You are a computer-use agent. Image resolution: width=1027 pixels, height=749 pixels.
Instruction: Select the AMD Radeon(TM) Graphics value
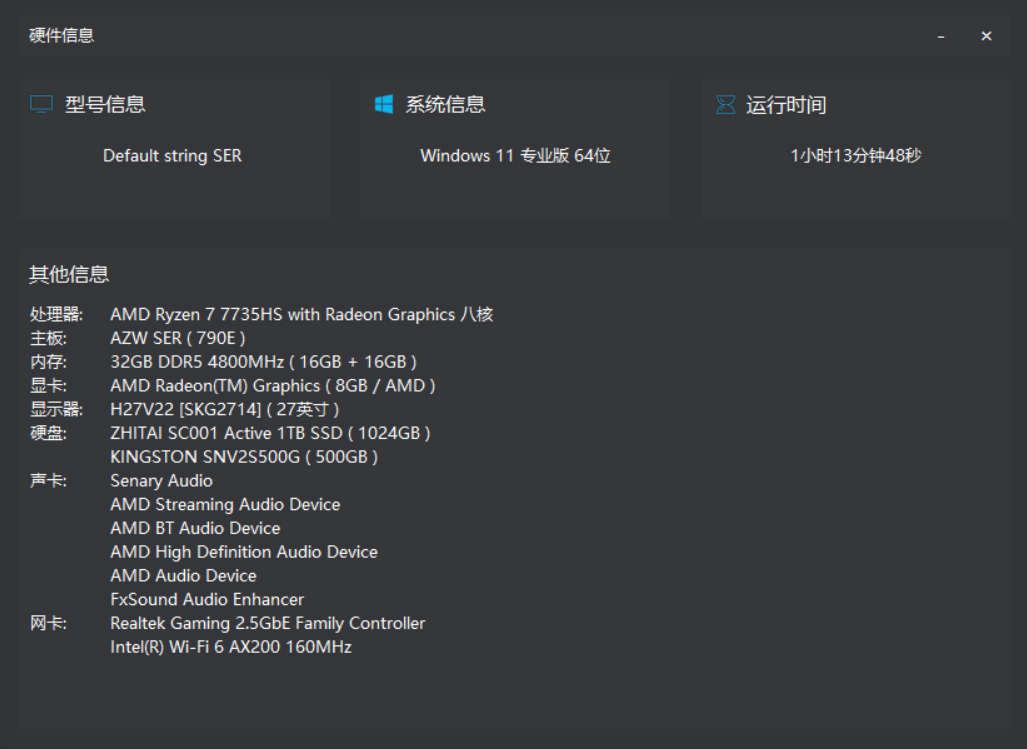(272, 386)
